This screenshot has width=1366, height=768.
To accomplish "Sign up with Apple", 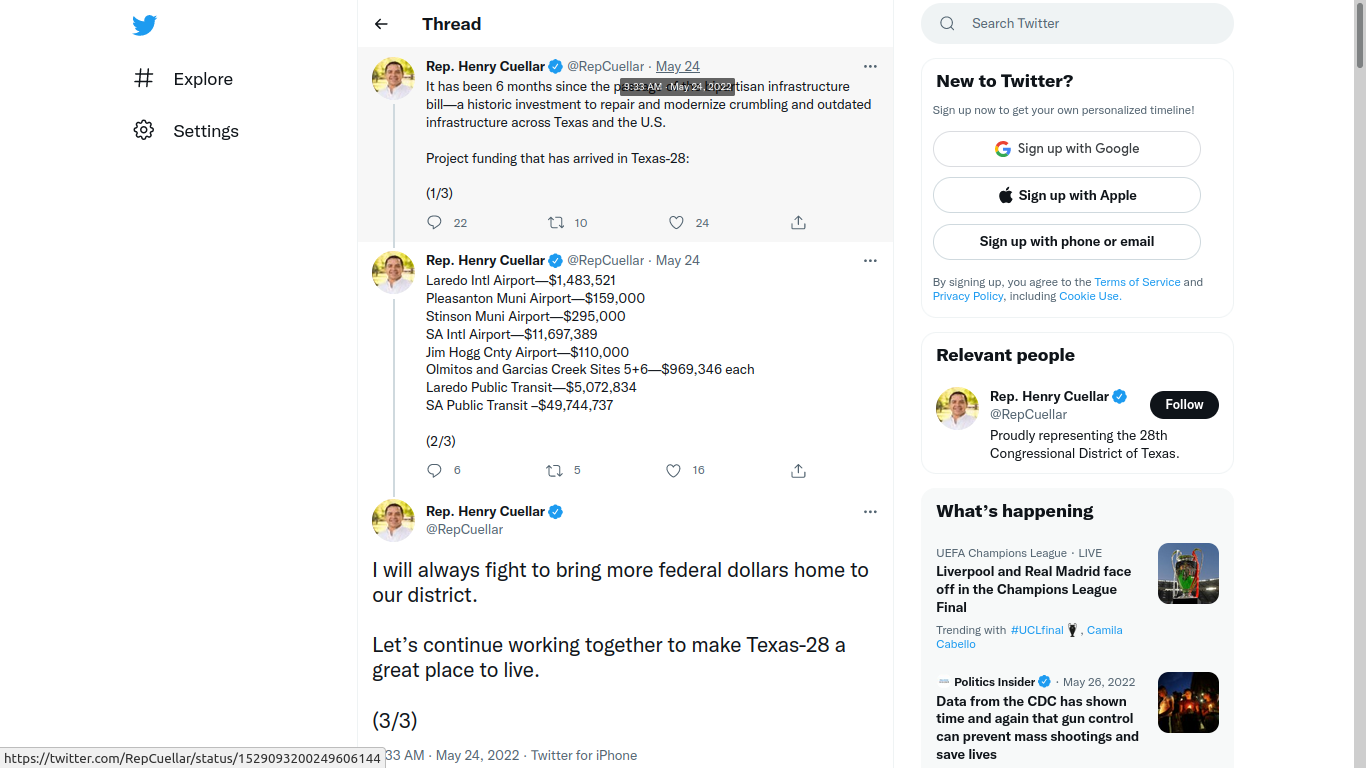I will point(1067,195).
